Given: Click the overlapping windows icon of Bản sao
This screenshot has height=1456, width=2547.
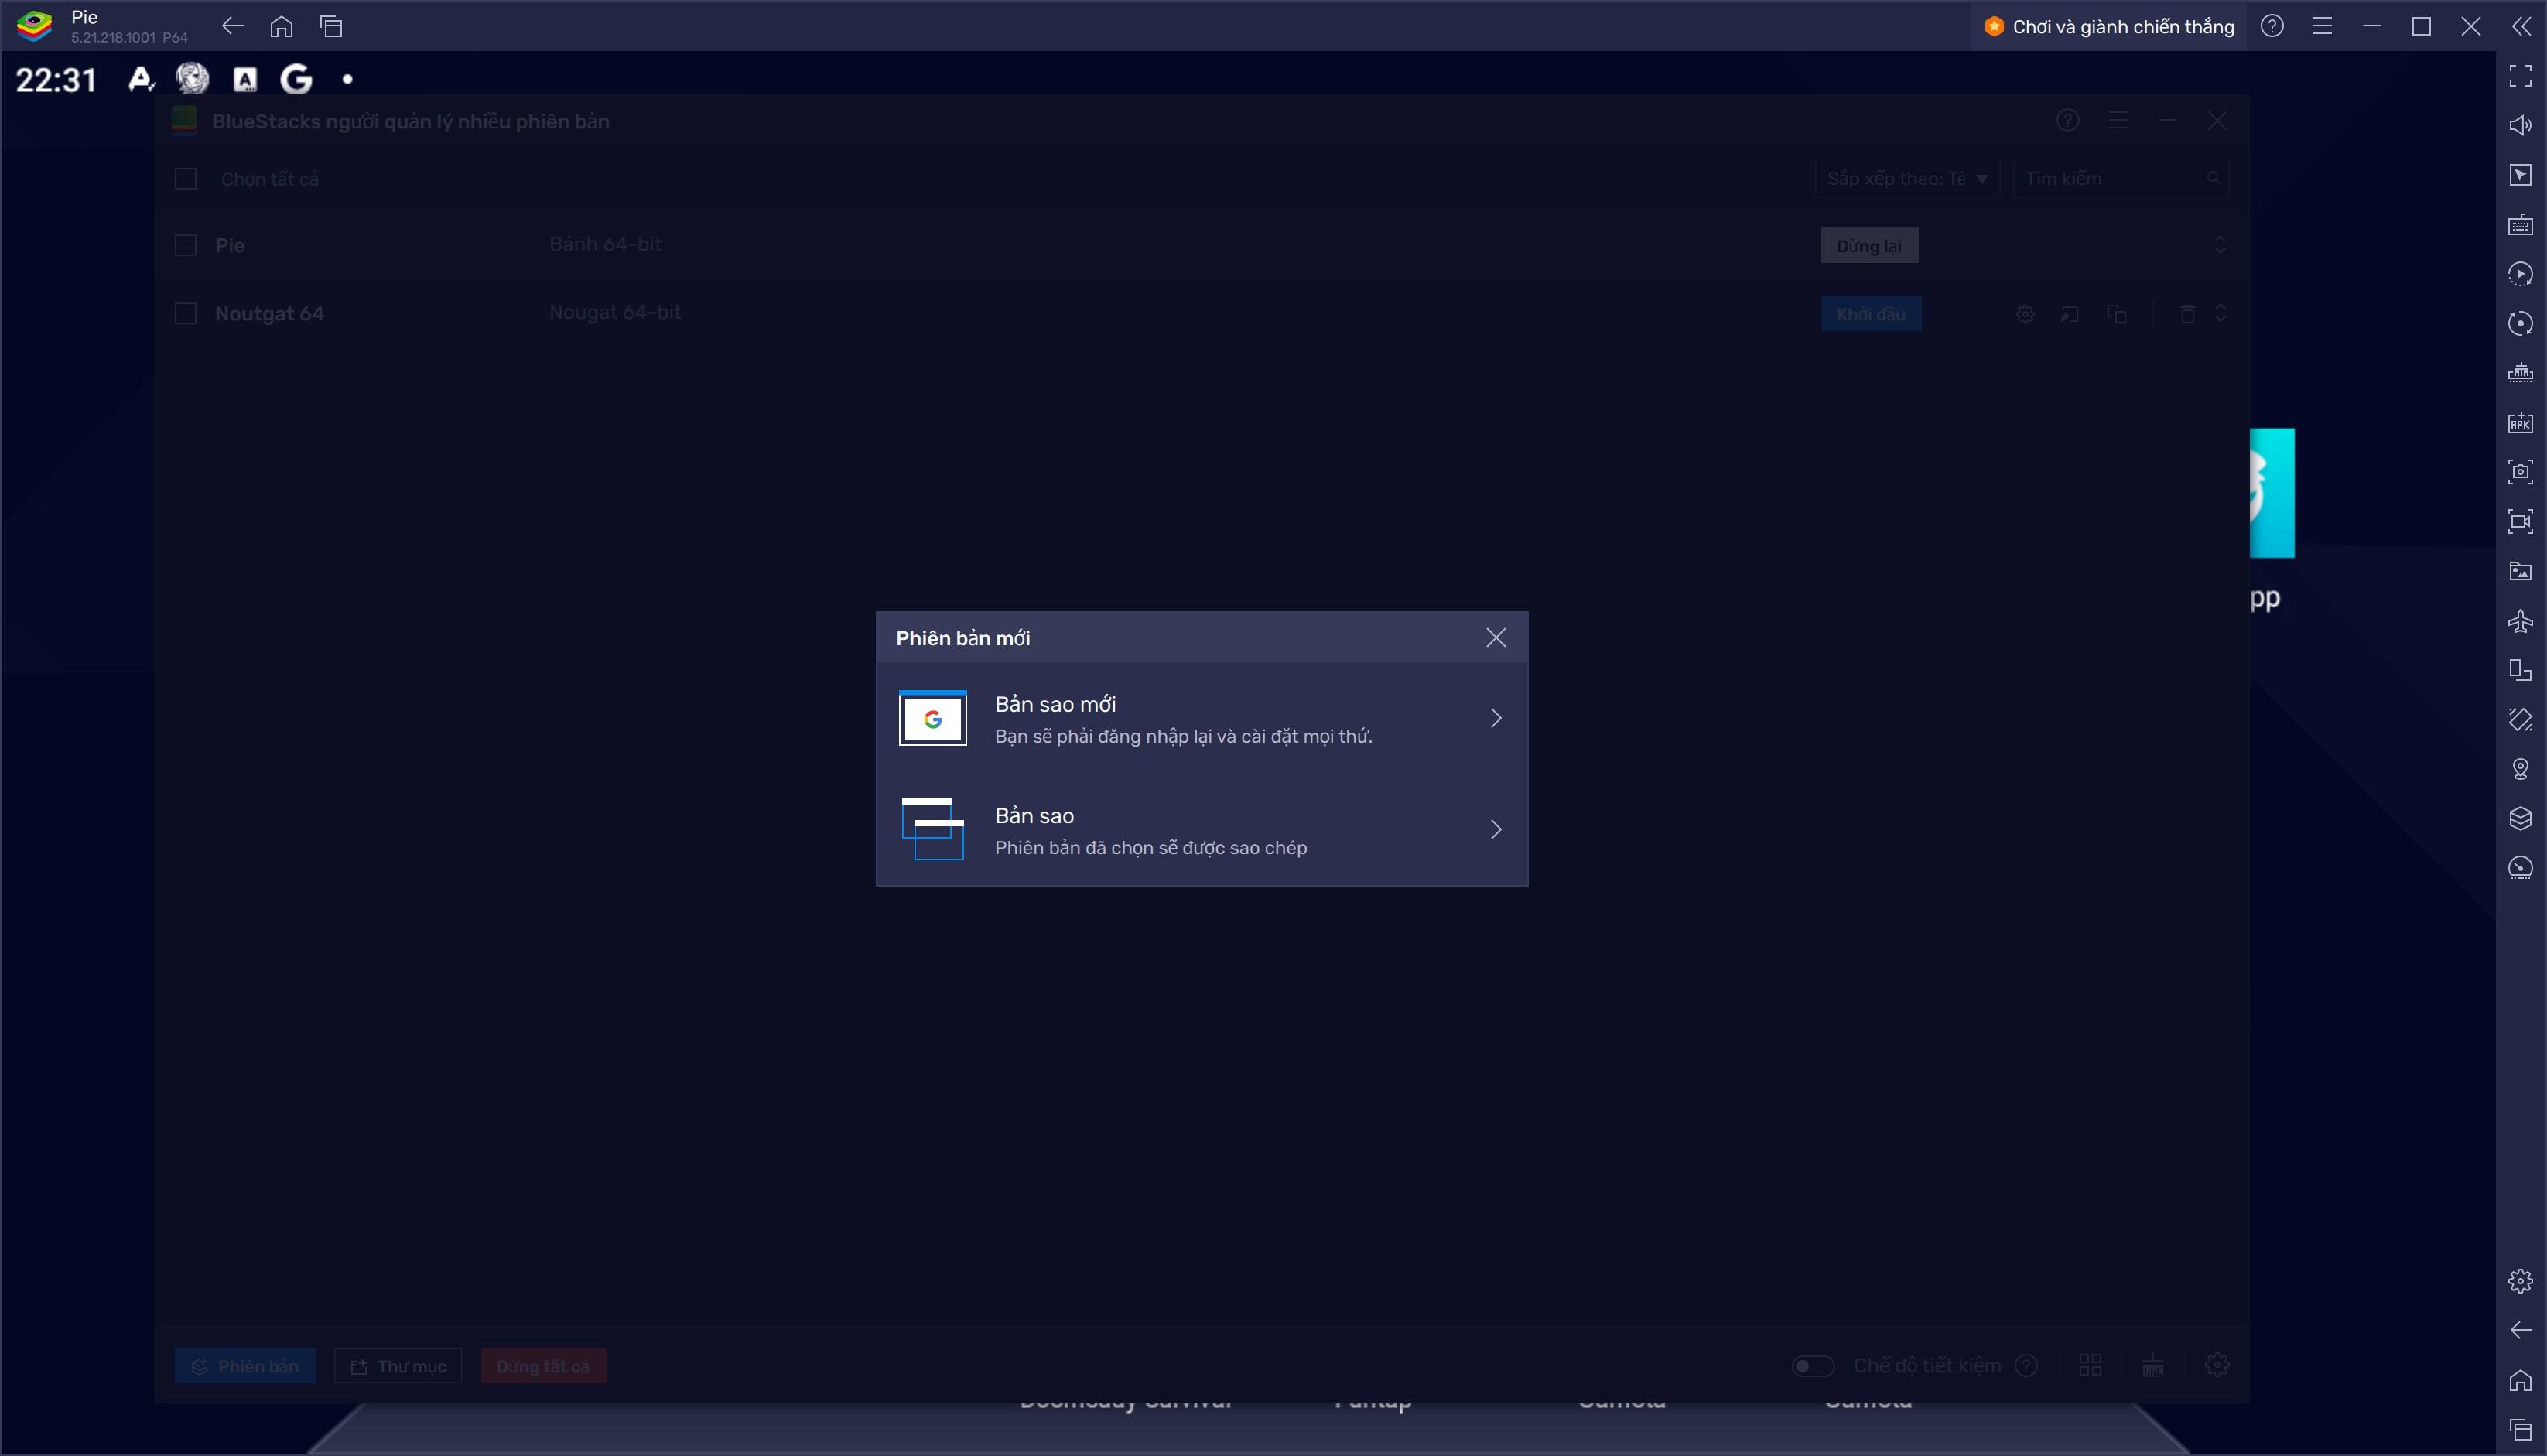Looking at the screenshot, I should (932, 829).
